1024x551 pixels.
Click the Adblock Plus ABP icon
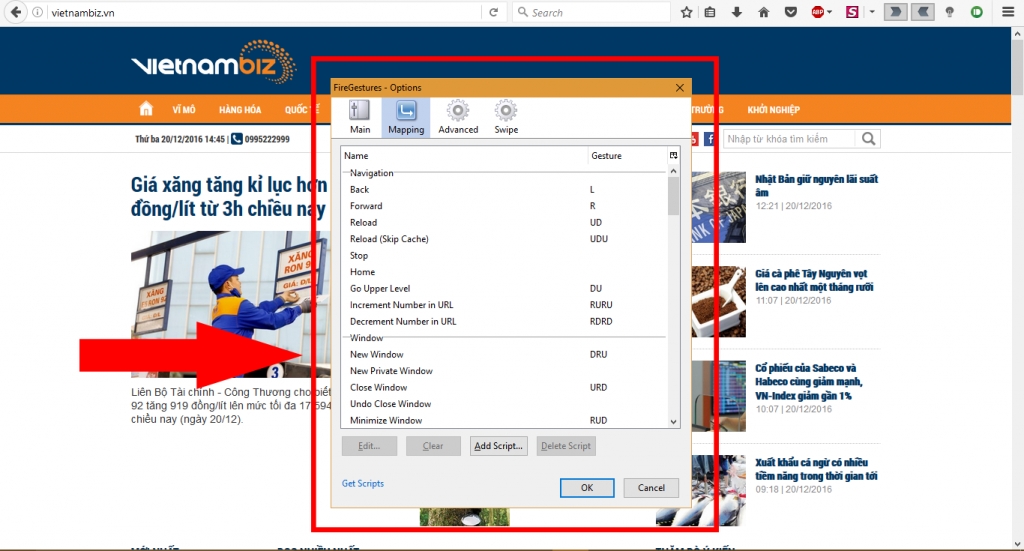coord(818,12)
